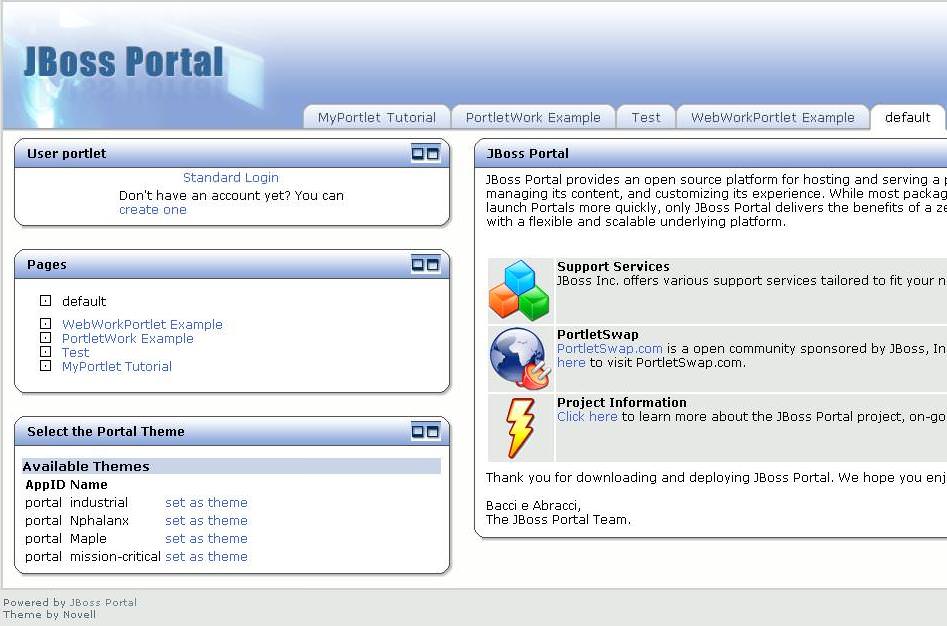The image size is (947, 626).
Task: Click the JBoss Portal header logo
Action: (123, 62)
